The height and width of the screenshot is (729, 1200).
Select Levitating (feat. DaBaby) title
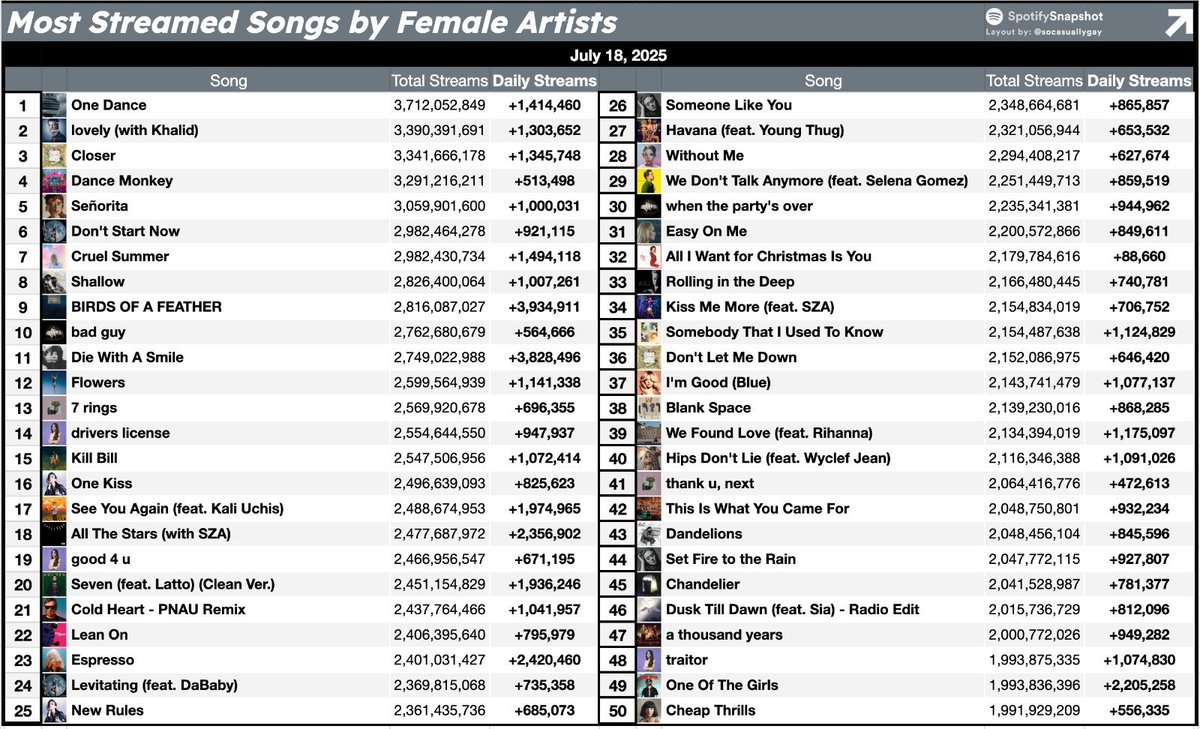[154, 685]
